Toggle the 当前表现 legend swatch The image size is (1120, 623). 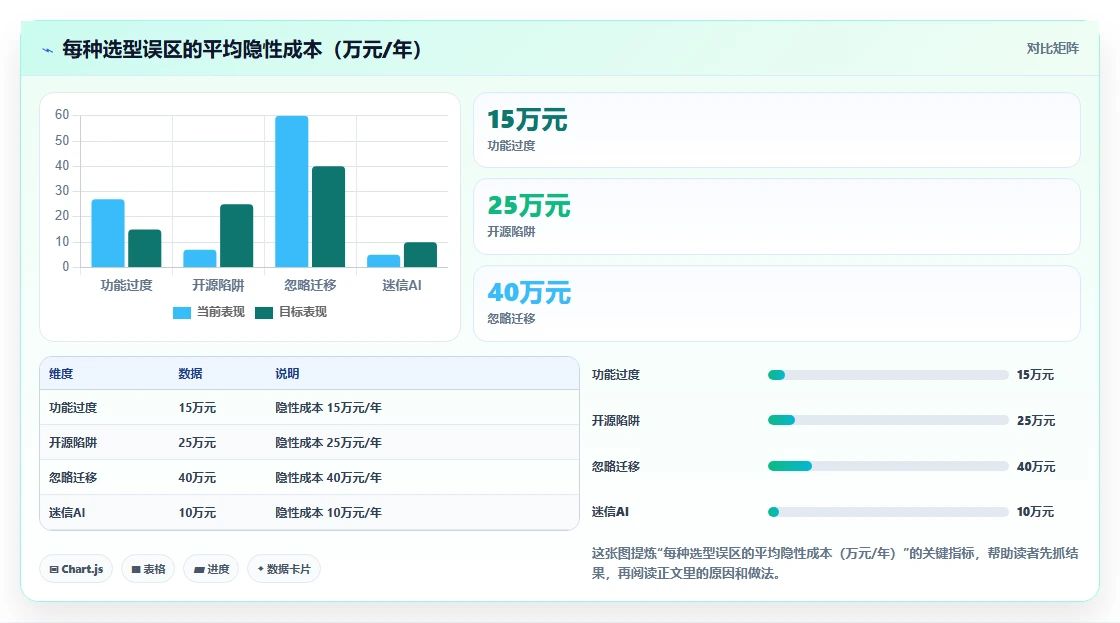click(181, 312)
